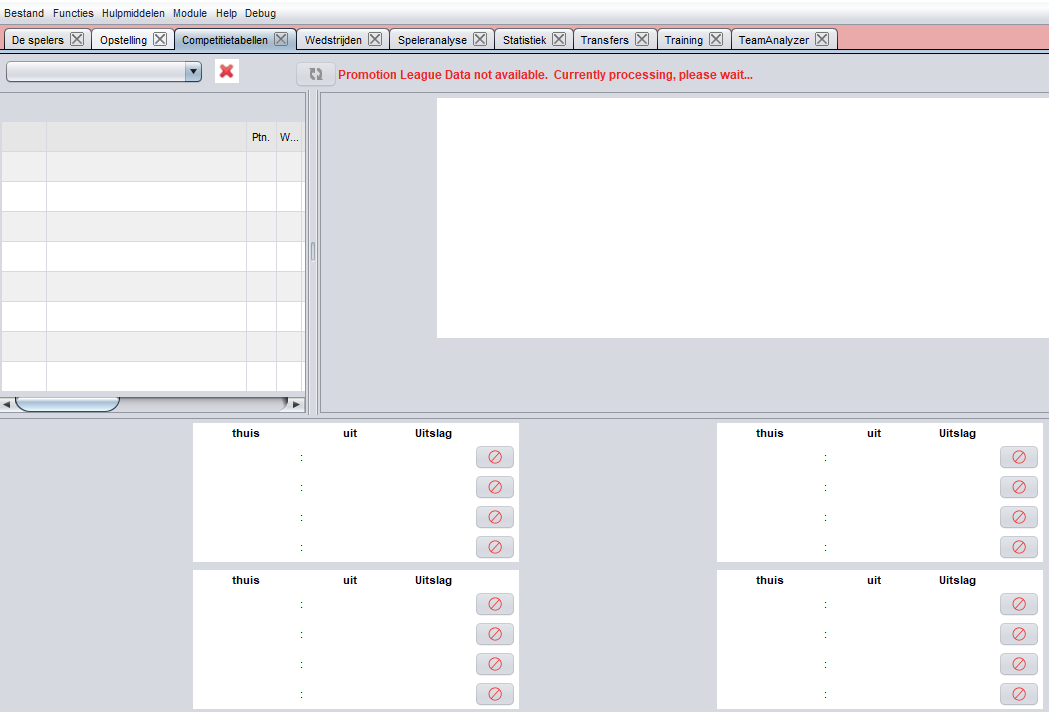Open the Help menu
This screenshot has height=712, width=1049.
pos(226,13)
